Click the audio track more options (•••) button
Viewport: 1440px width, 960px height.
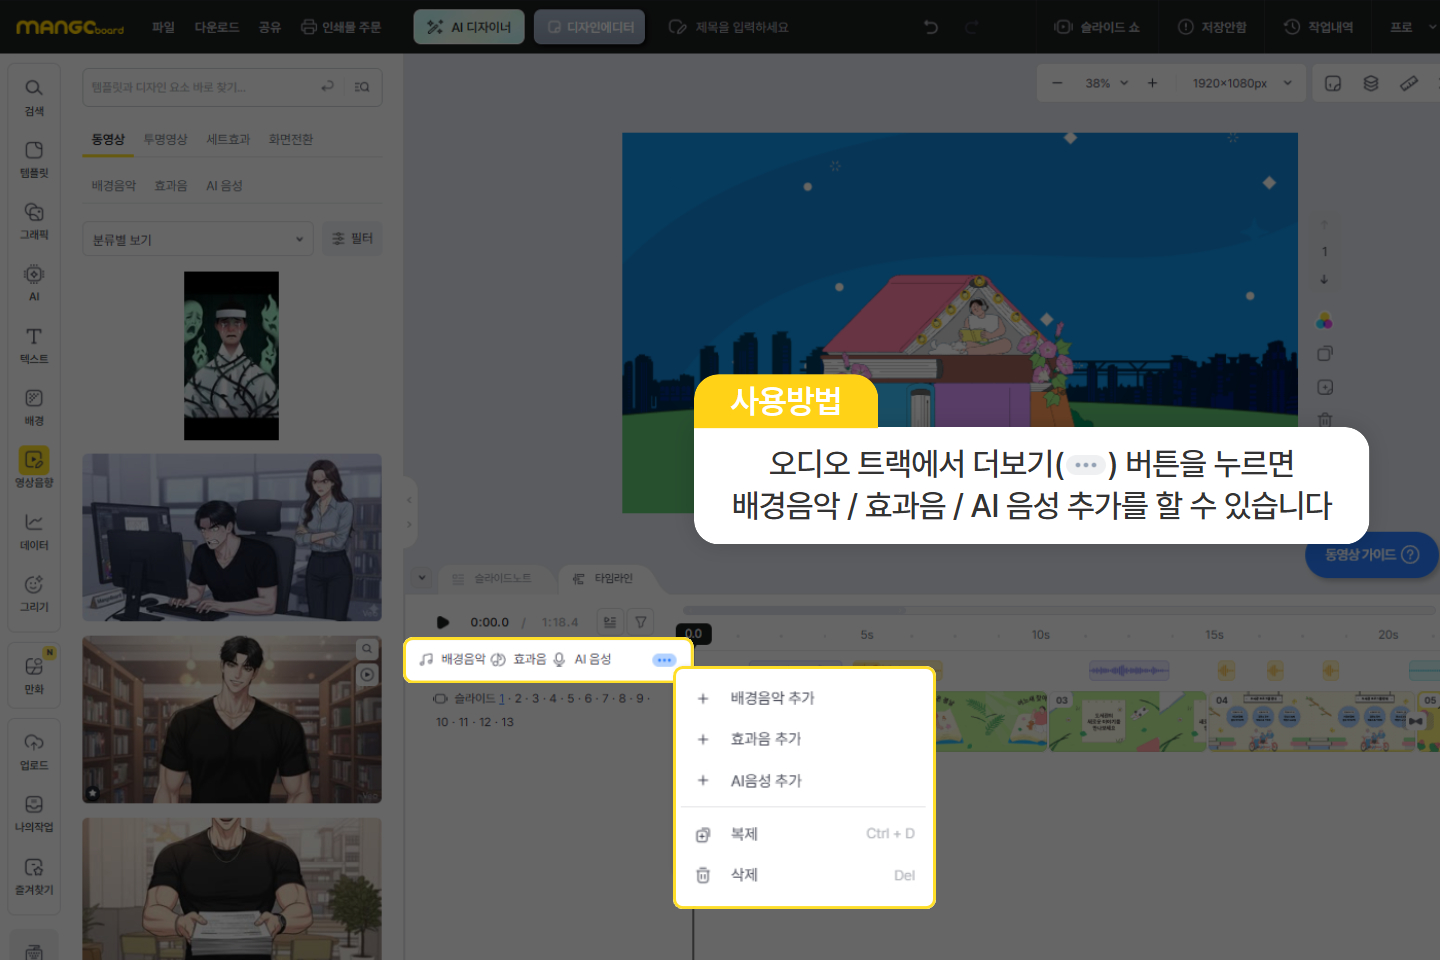664,660
